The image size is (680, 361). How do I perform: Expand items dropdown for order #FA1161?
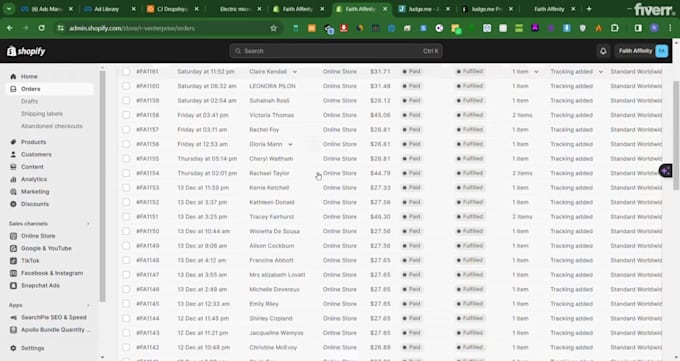click(x=536, y=72)
